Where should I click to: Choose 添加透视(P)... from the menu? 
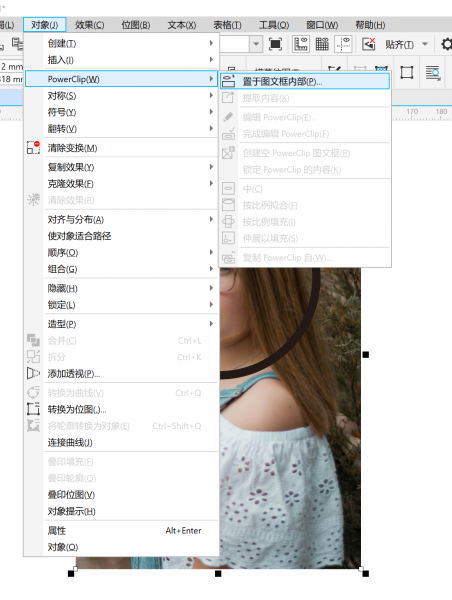click(x=121, y=373)
